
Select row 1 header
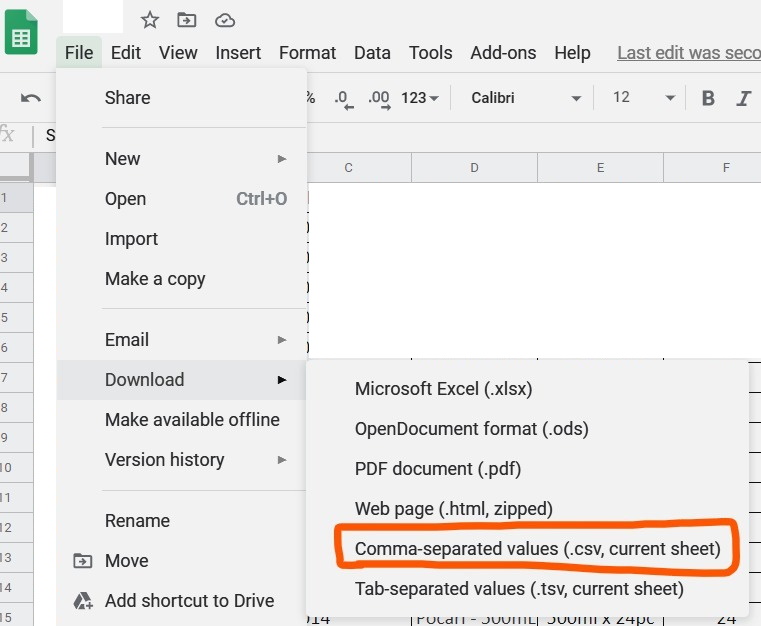pos(17,198)
